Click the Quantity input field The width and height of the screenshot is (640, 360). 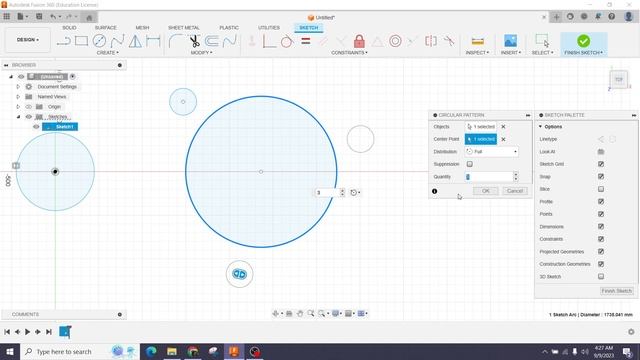[489, 177]
